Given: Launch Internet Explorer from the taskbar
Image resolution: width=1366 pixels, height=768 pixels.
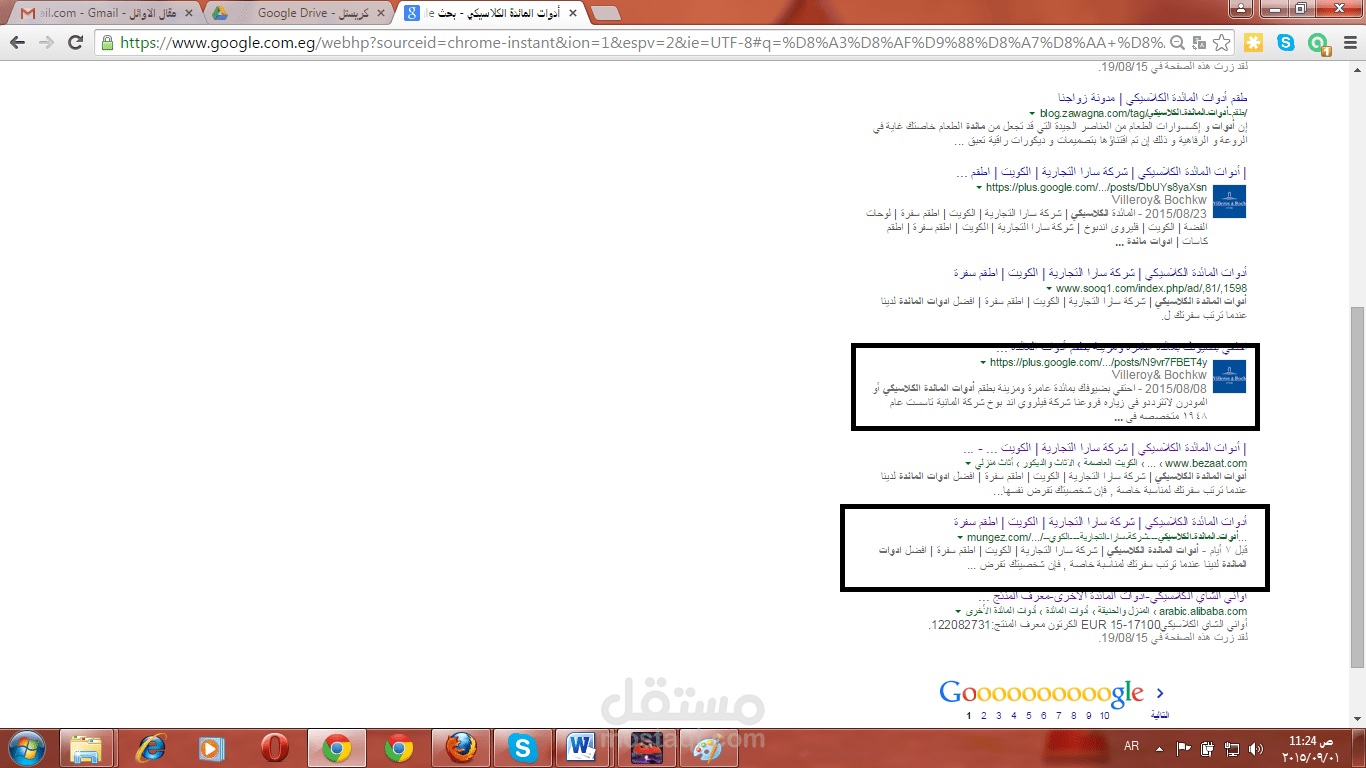Looking at the screenshot, I should coord(150,748).
